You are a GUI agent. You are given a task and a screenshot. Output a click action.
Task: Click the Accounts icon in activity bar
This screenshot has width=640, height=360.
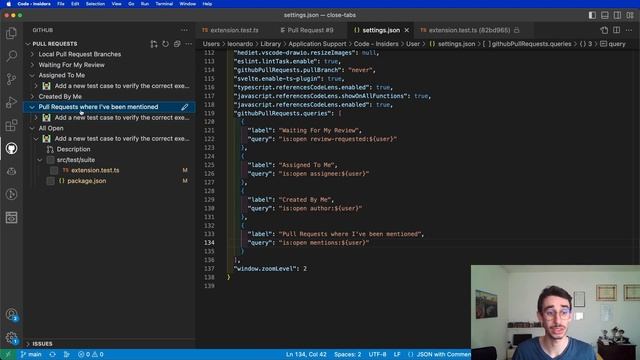11,315
